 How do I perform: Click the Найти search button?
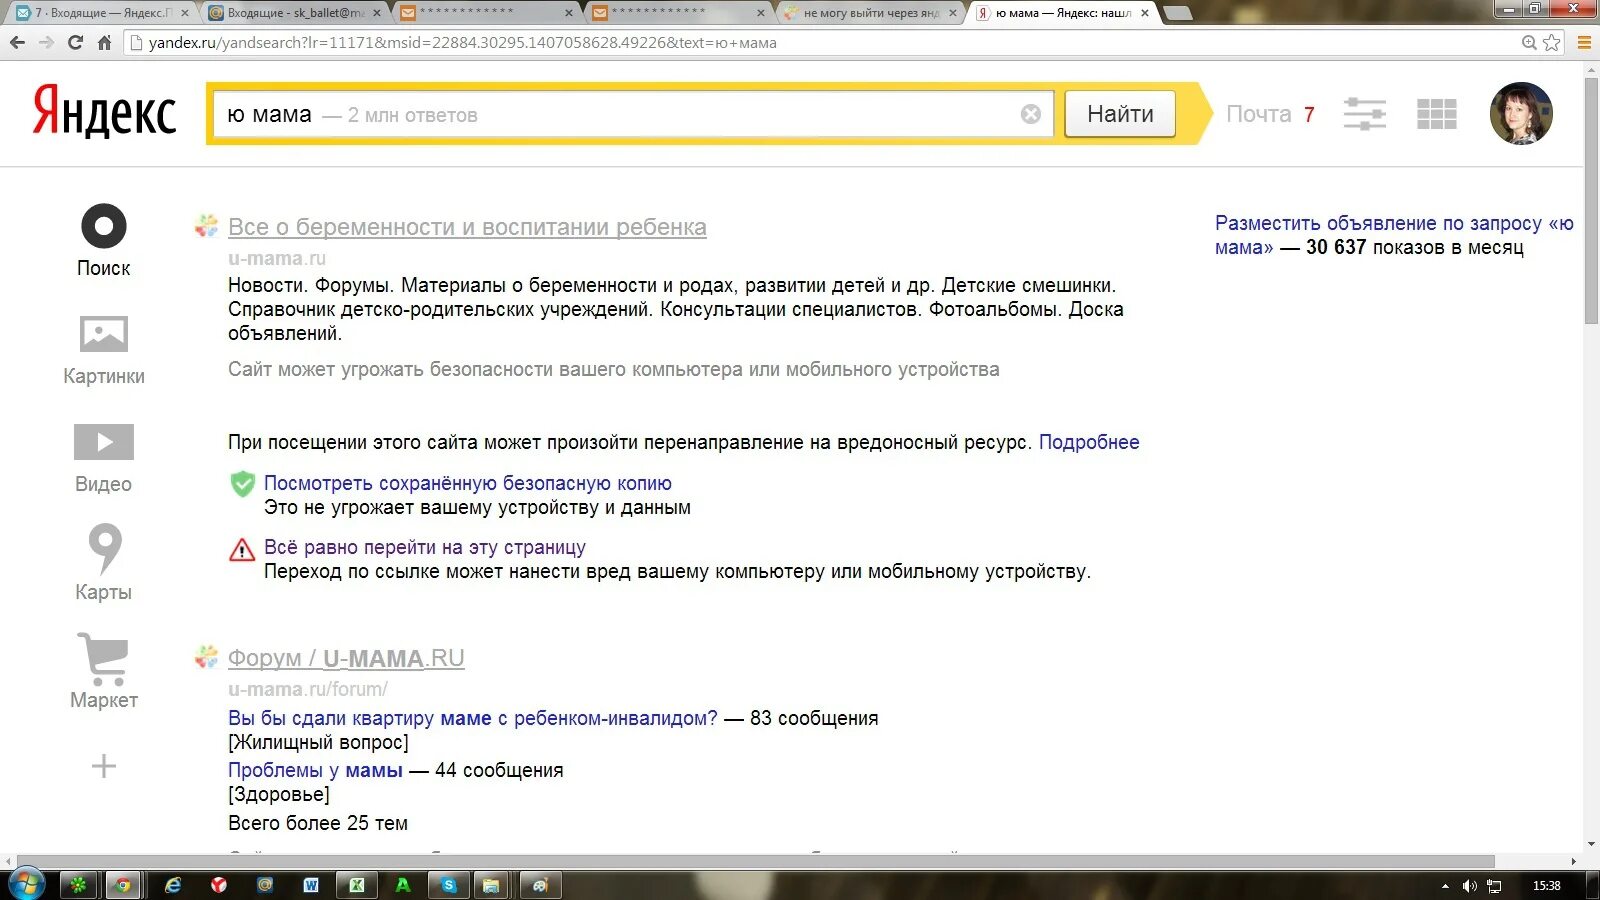click(x=1120, y=114)
